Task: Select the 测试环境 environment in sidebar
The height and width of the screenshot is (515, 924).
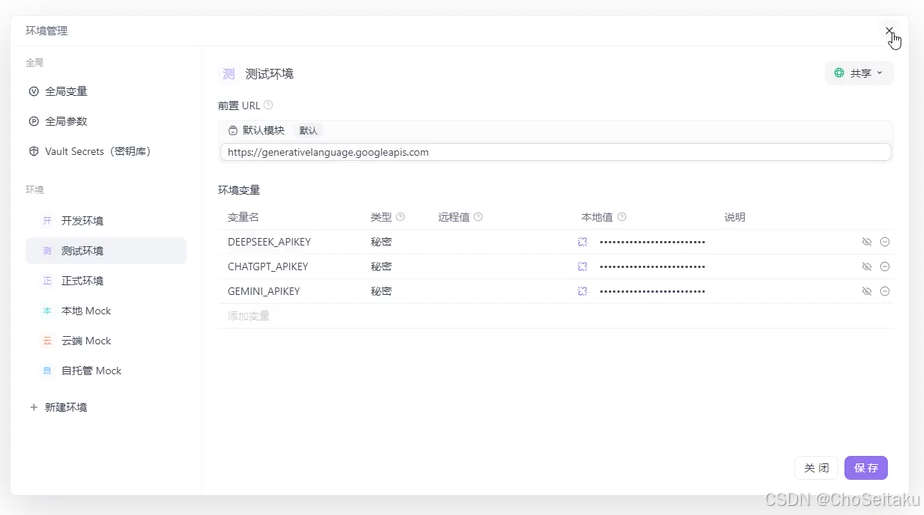Action: coord(106,250)
